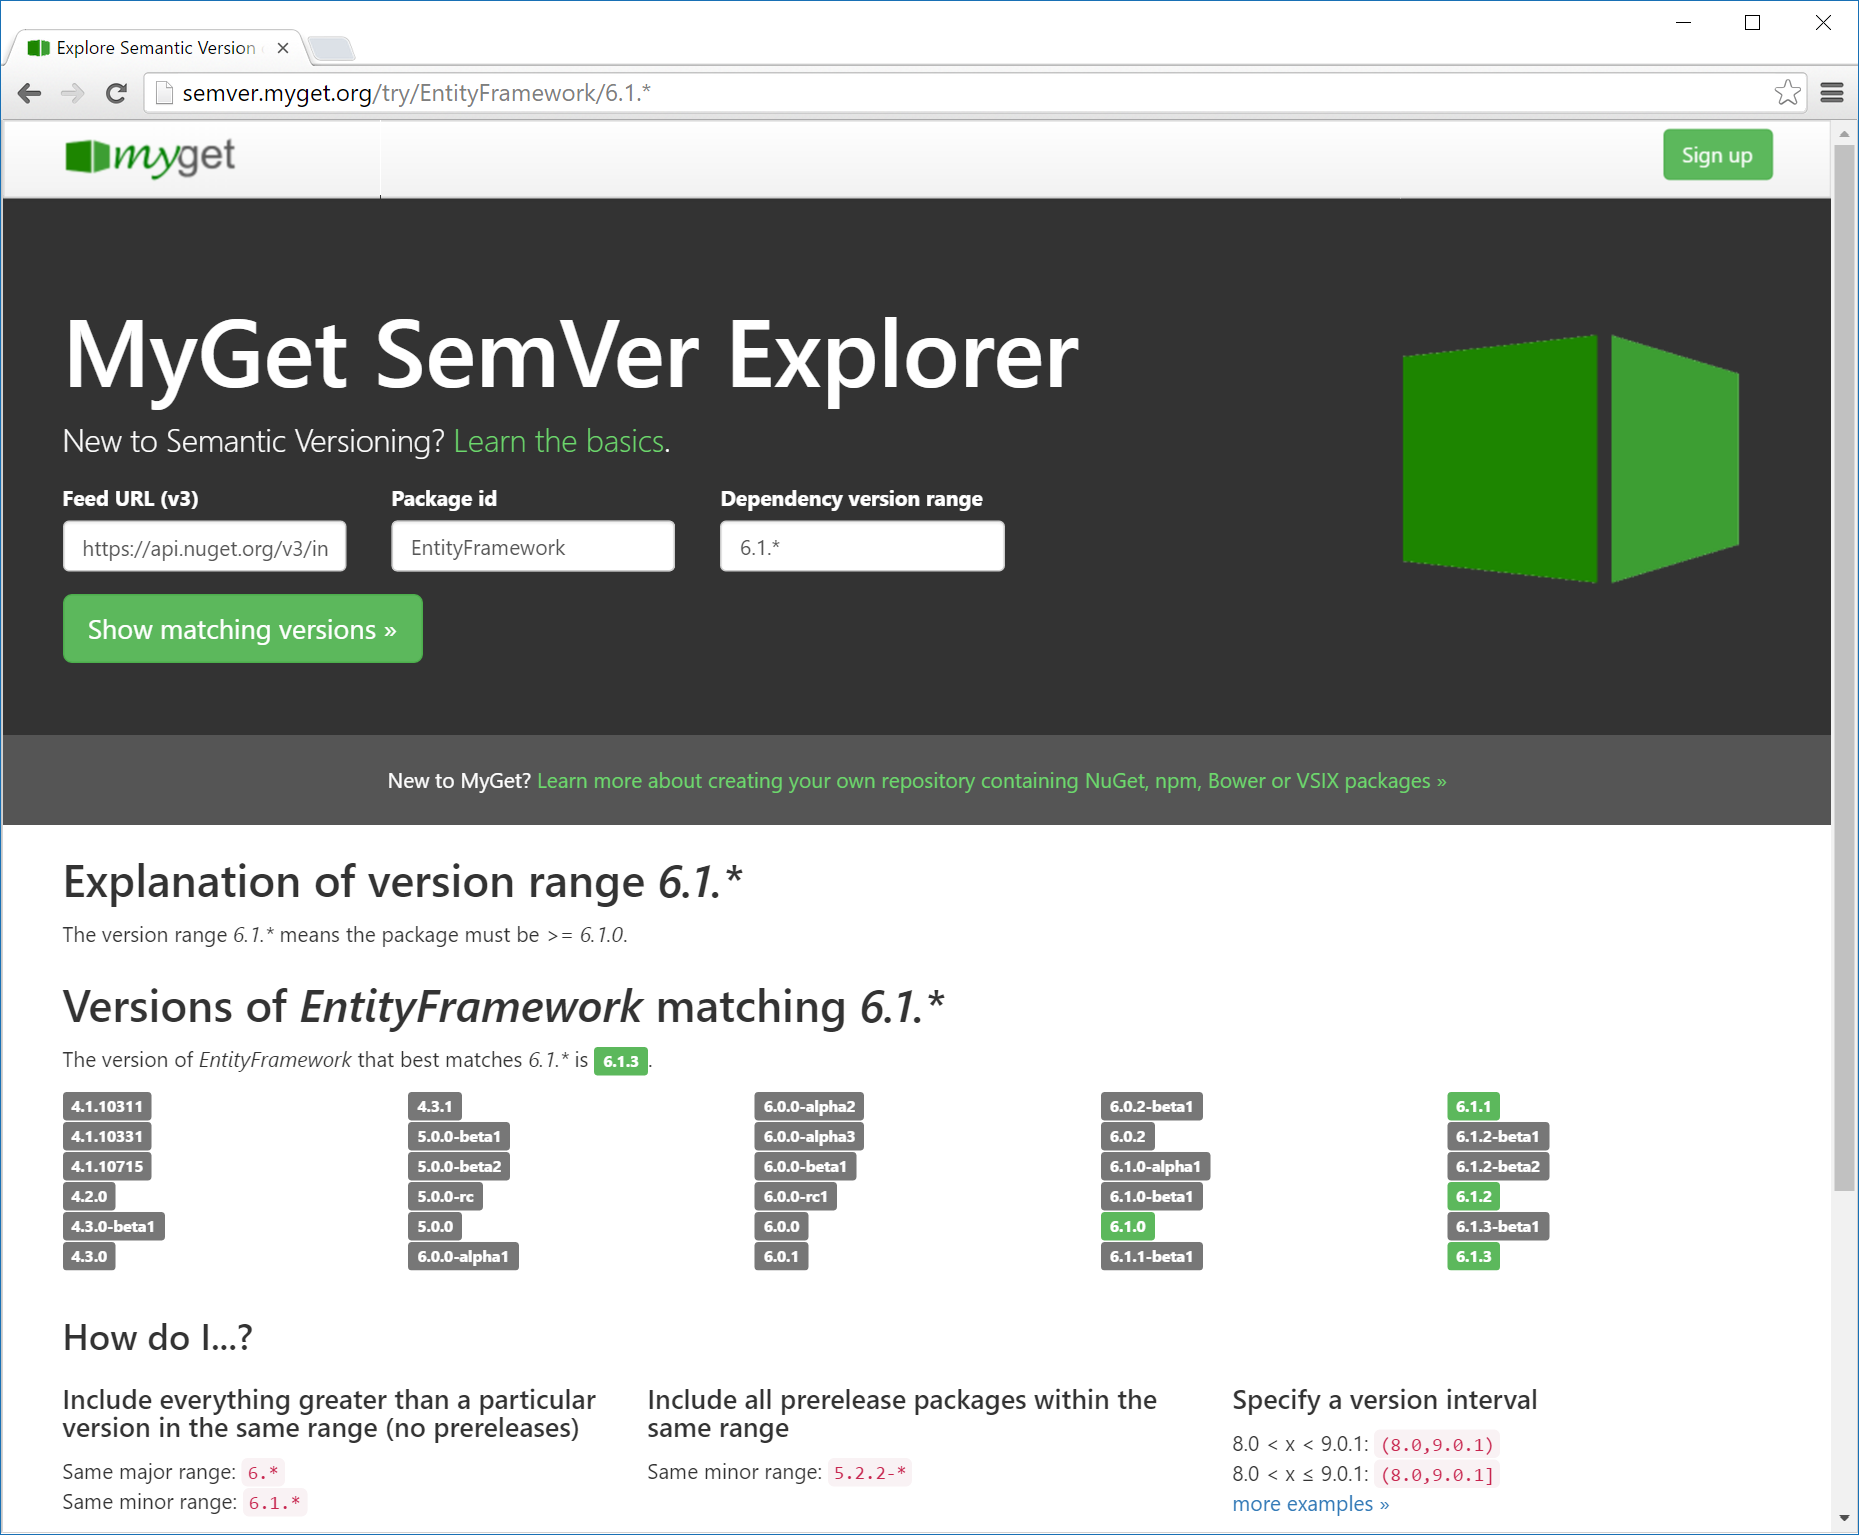Click the 6.0.0 version badge
The width and height of the screenshot is (1859, 1535).
point(781,1226)
